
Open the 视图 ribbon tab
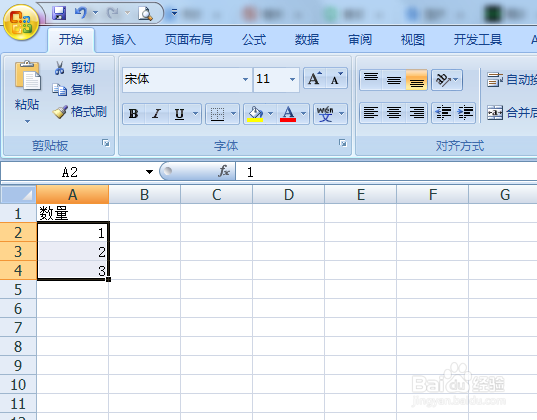413,40
